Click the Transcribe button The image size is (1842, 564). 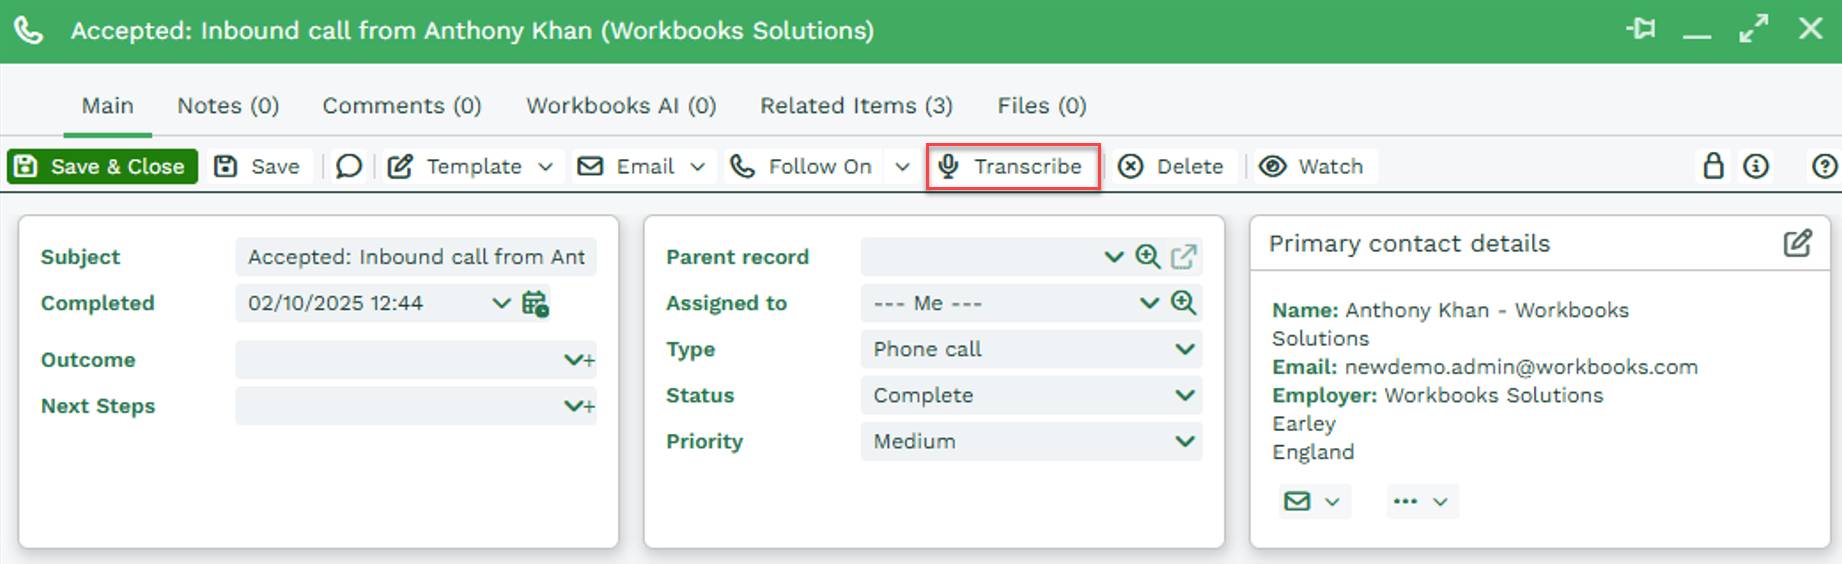point(1012,166)
